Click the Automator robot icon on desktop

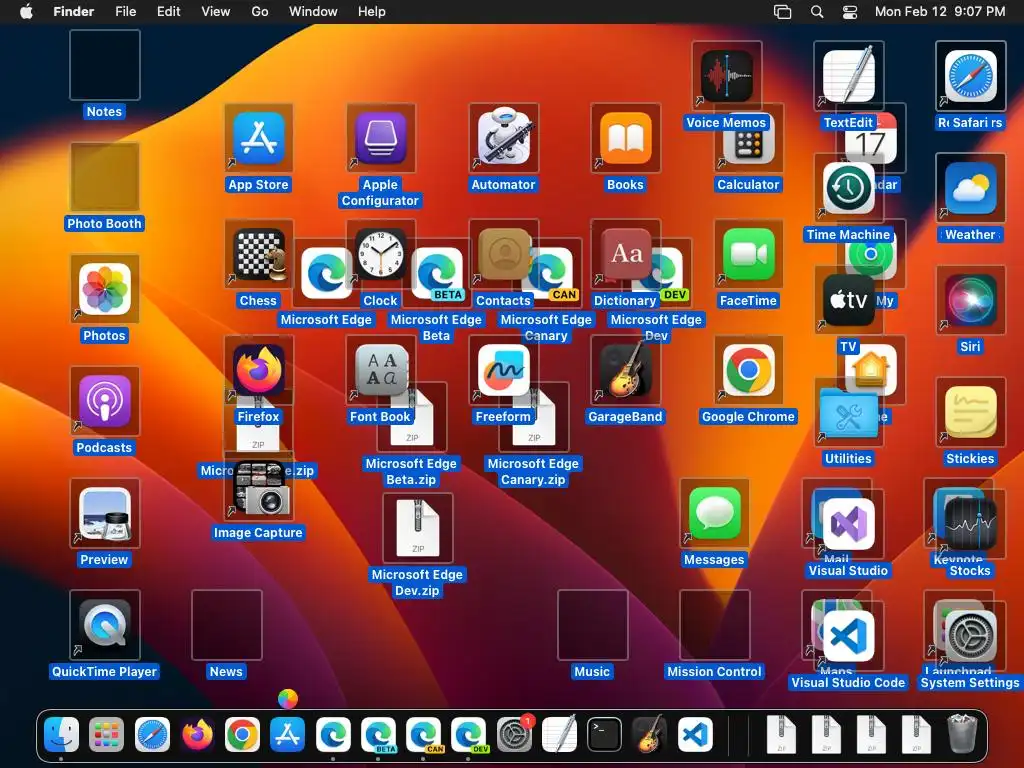[x=504, y=137]
